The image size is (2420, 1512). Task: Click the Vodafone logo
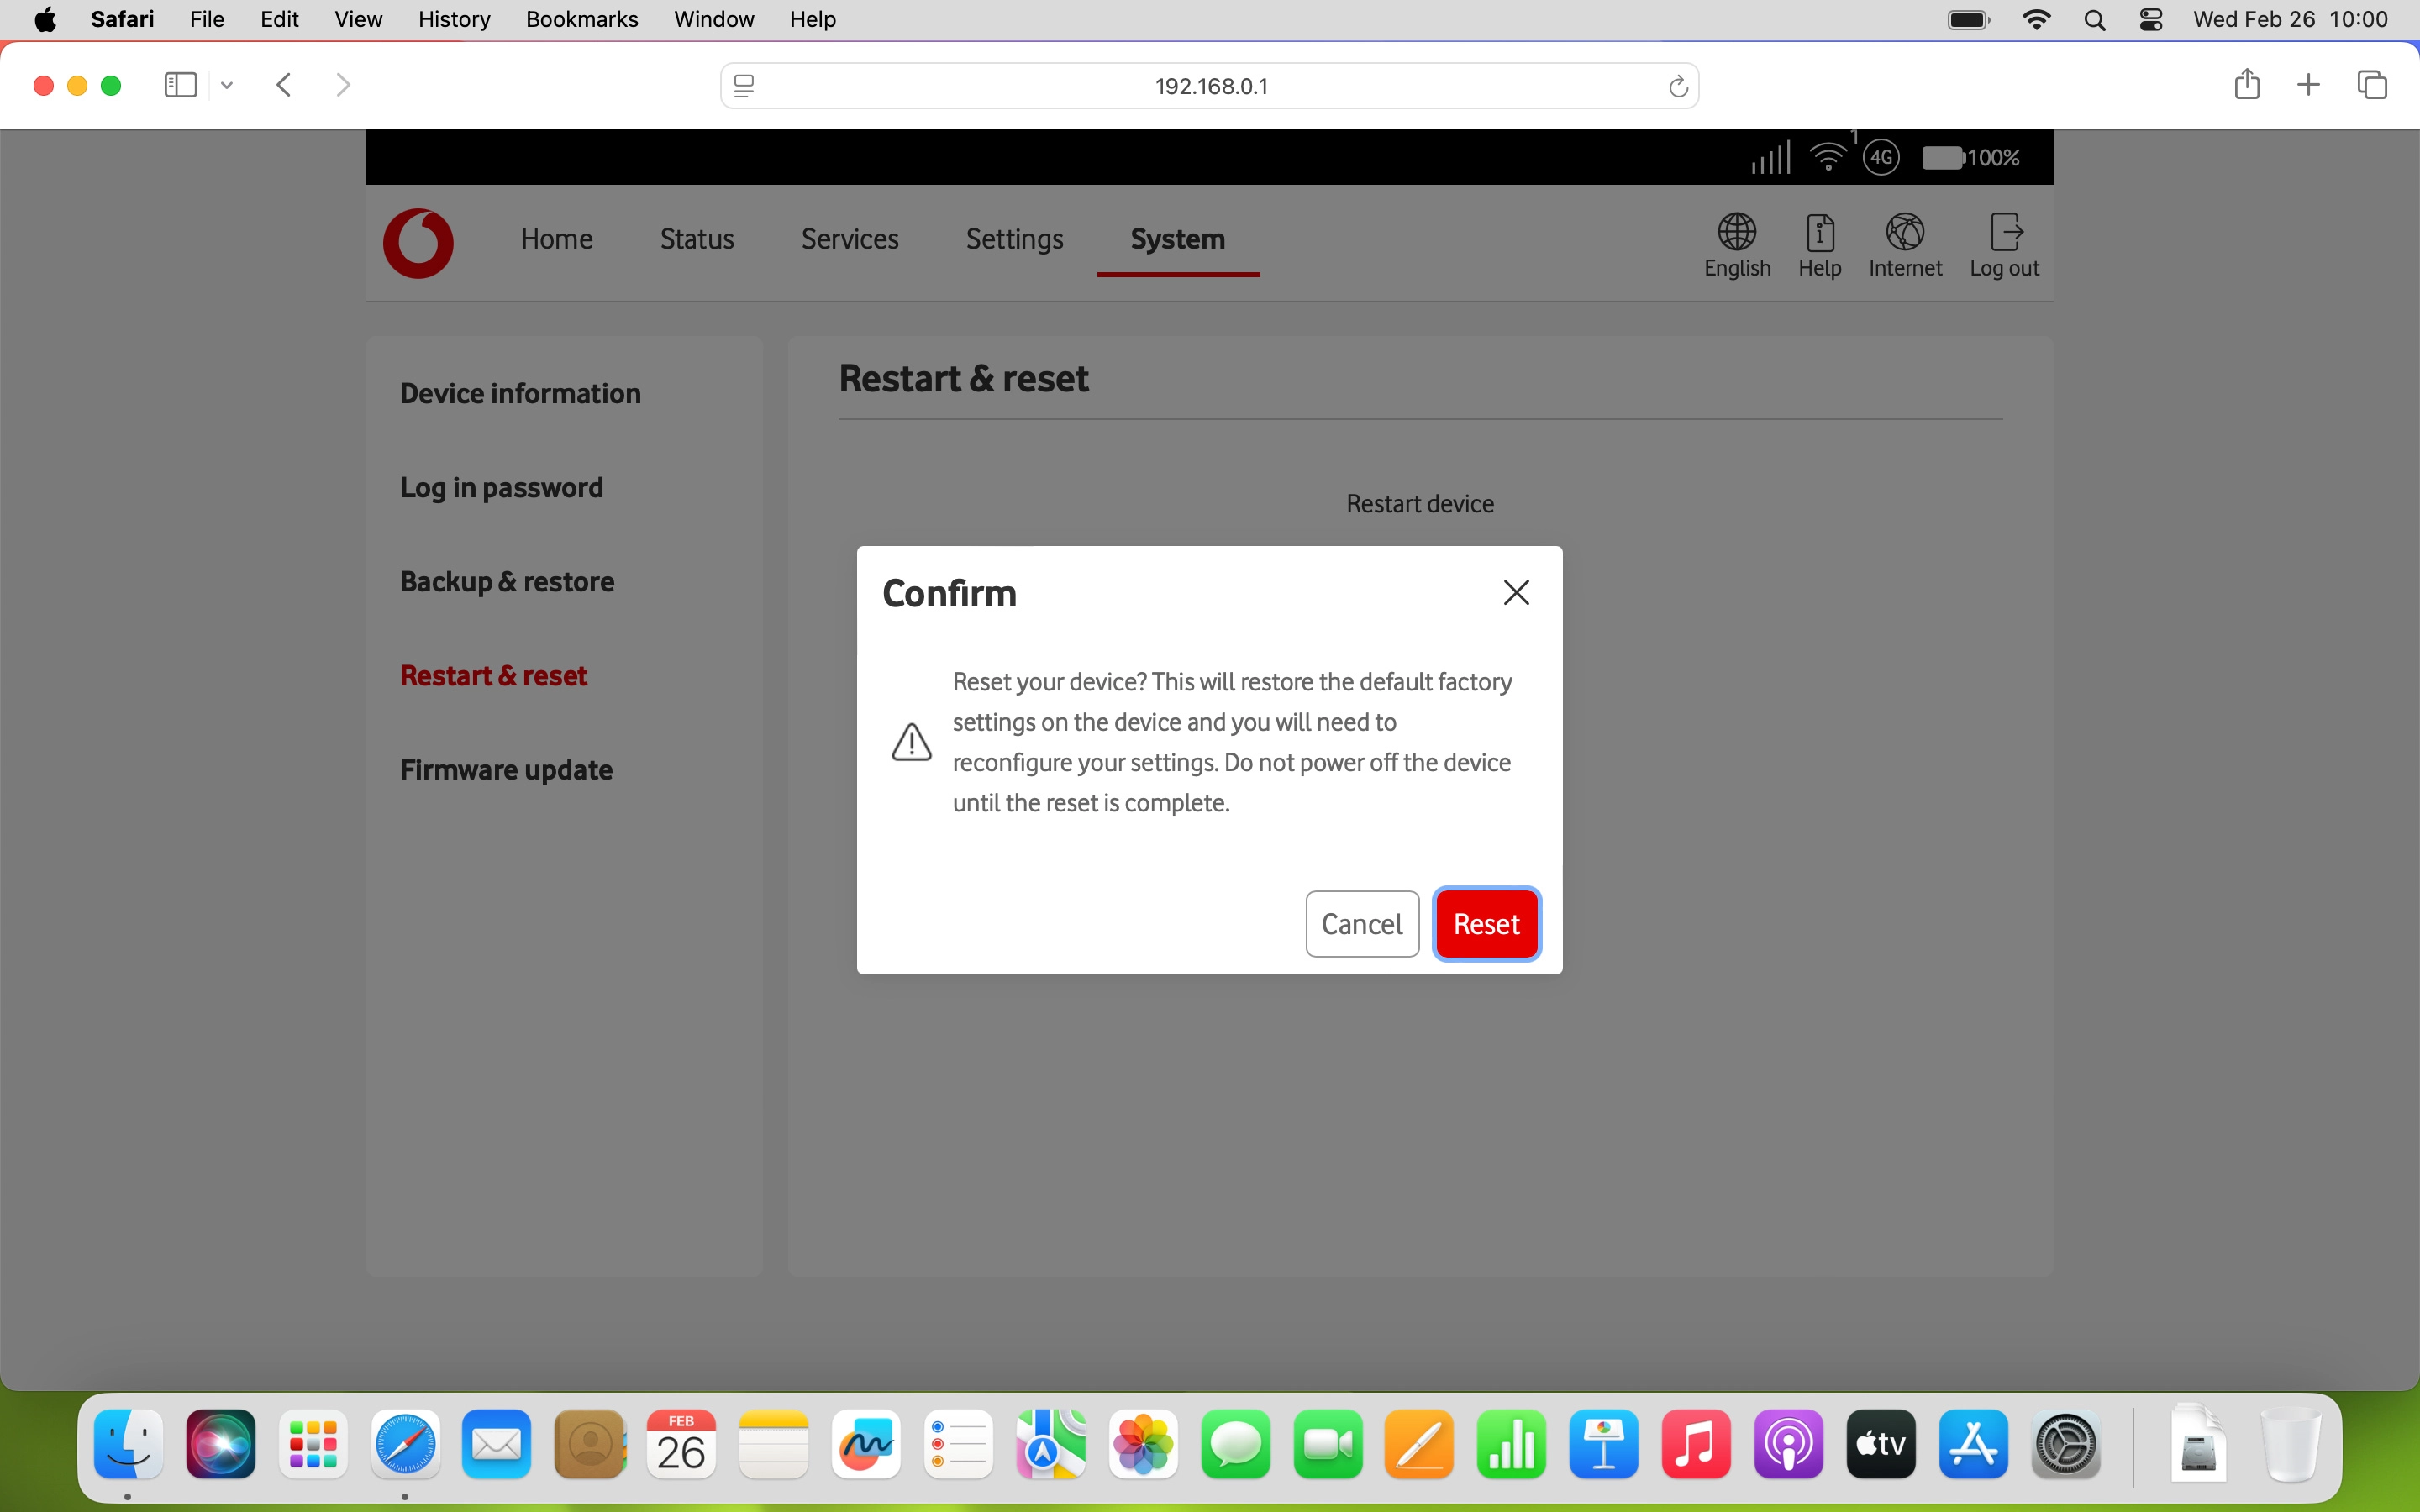click(418, 243)
